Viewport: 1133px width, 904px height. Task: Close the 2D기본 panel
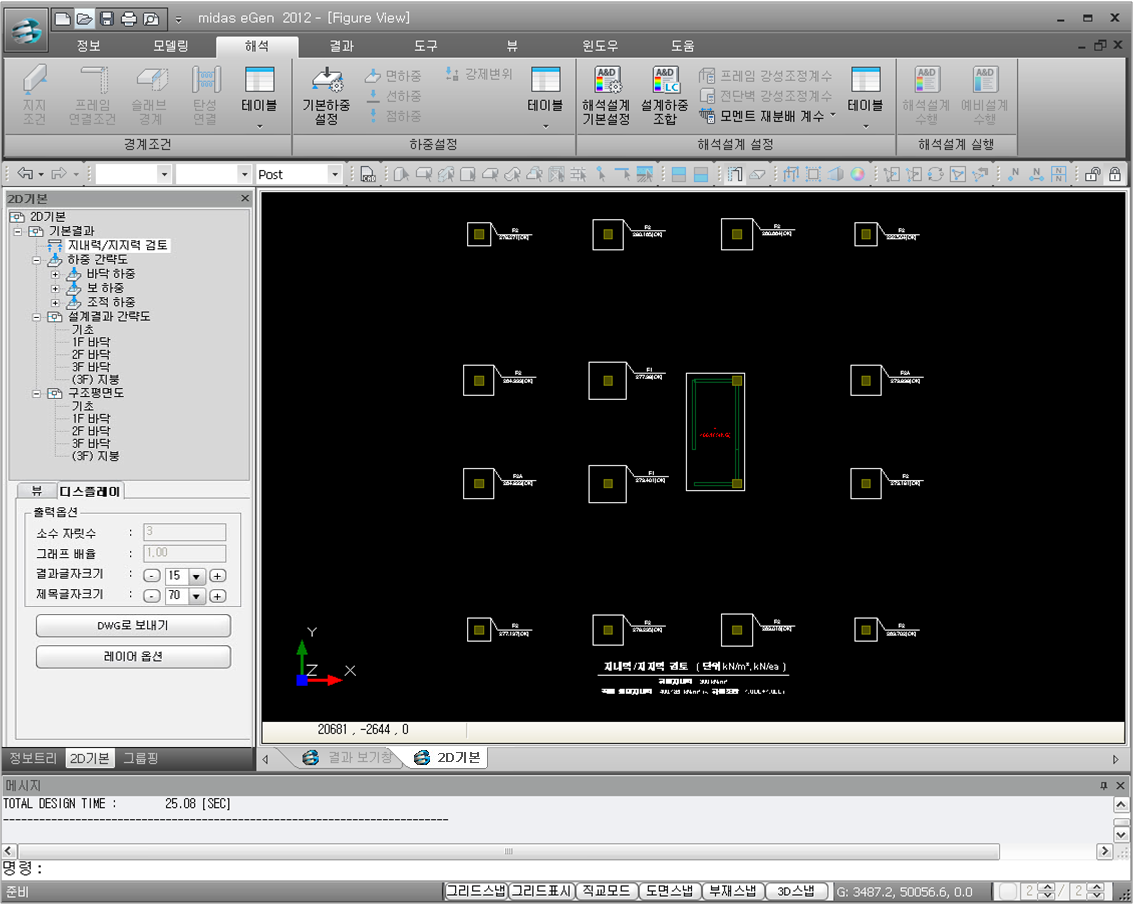[245, 198]
